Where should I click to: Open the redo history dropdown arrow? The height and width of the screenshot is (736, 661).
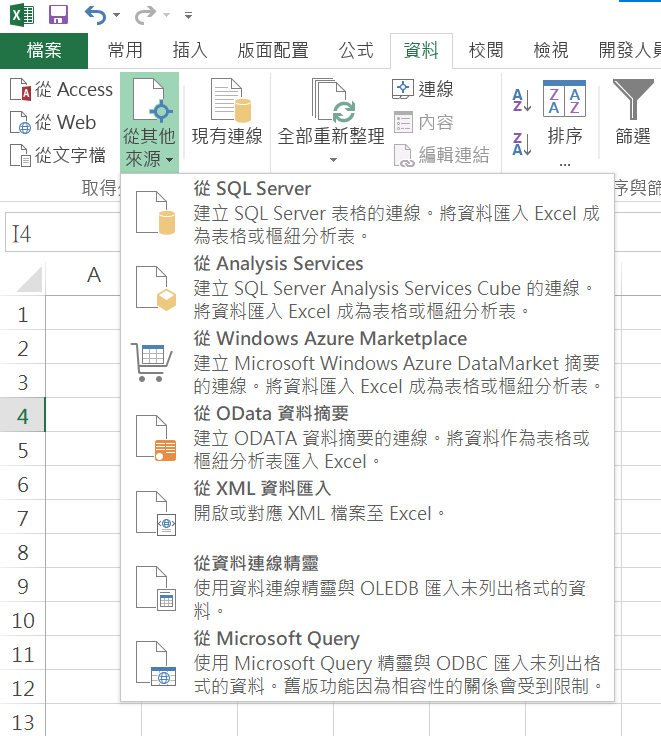166,15
